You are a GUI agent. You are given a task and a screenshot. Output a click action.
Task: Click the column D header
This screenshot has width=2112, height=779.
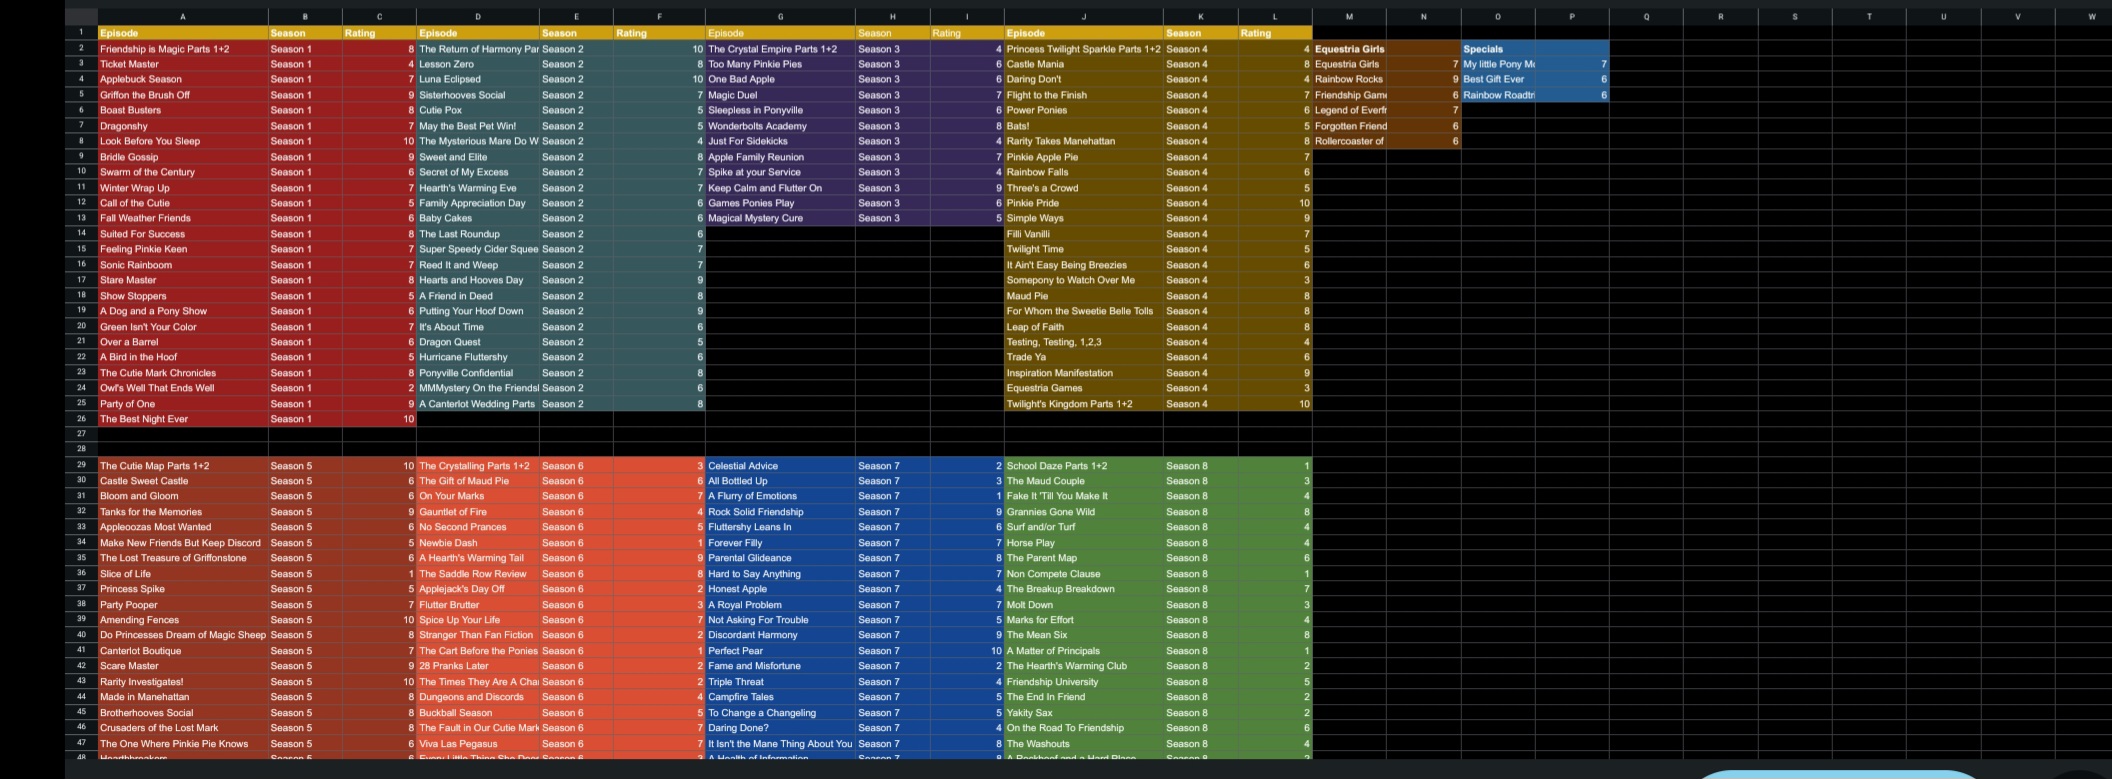478,17
